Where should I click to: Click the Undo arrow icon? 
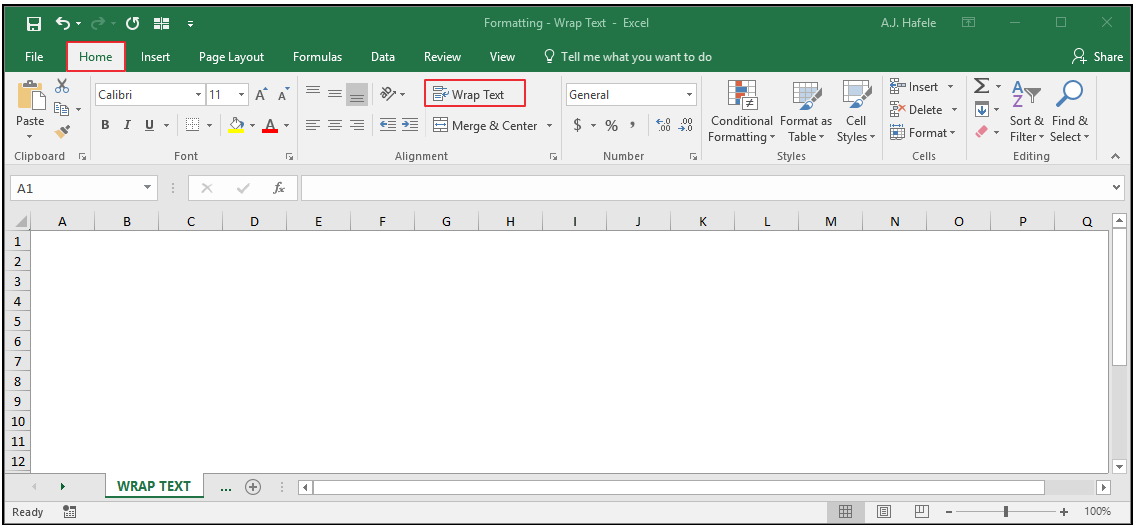pyautogui.click(x=63, y=24)
